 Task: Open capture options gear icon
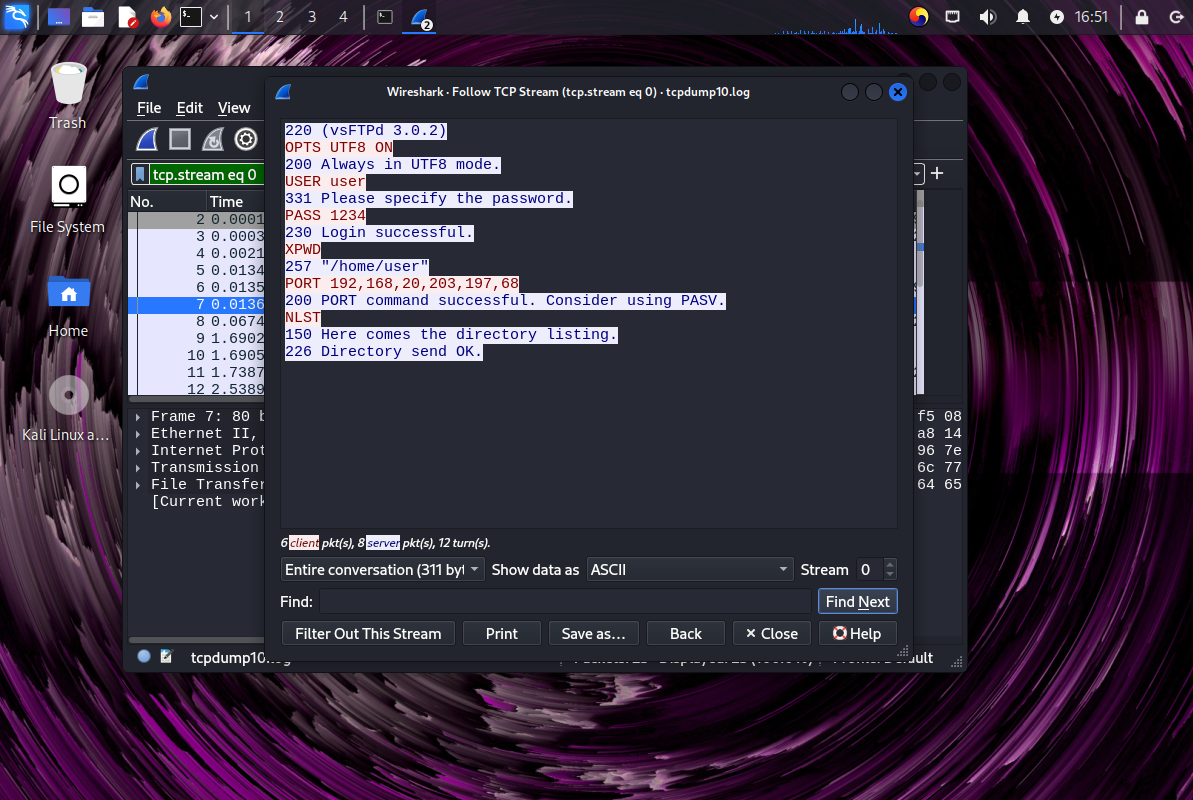click(246, 139)
